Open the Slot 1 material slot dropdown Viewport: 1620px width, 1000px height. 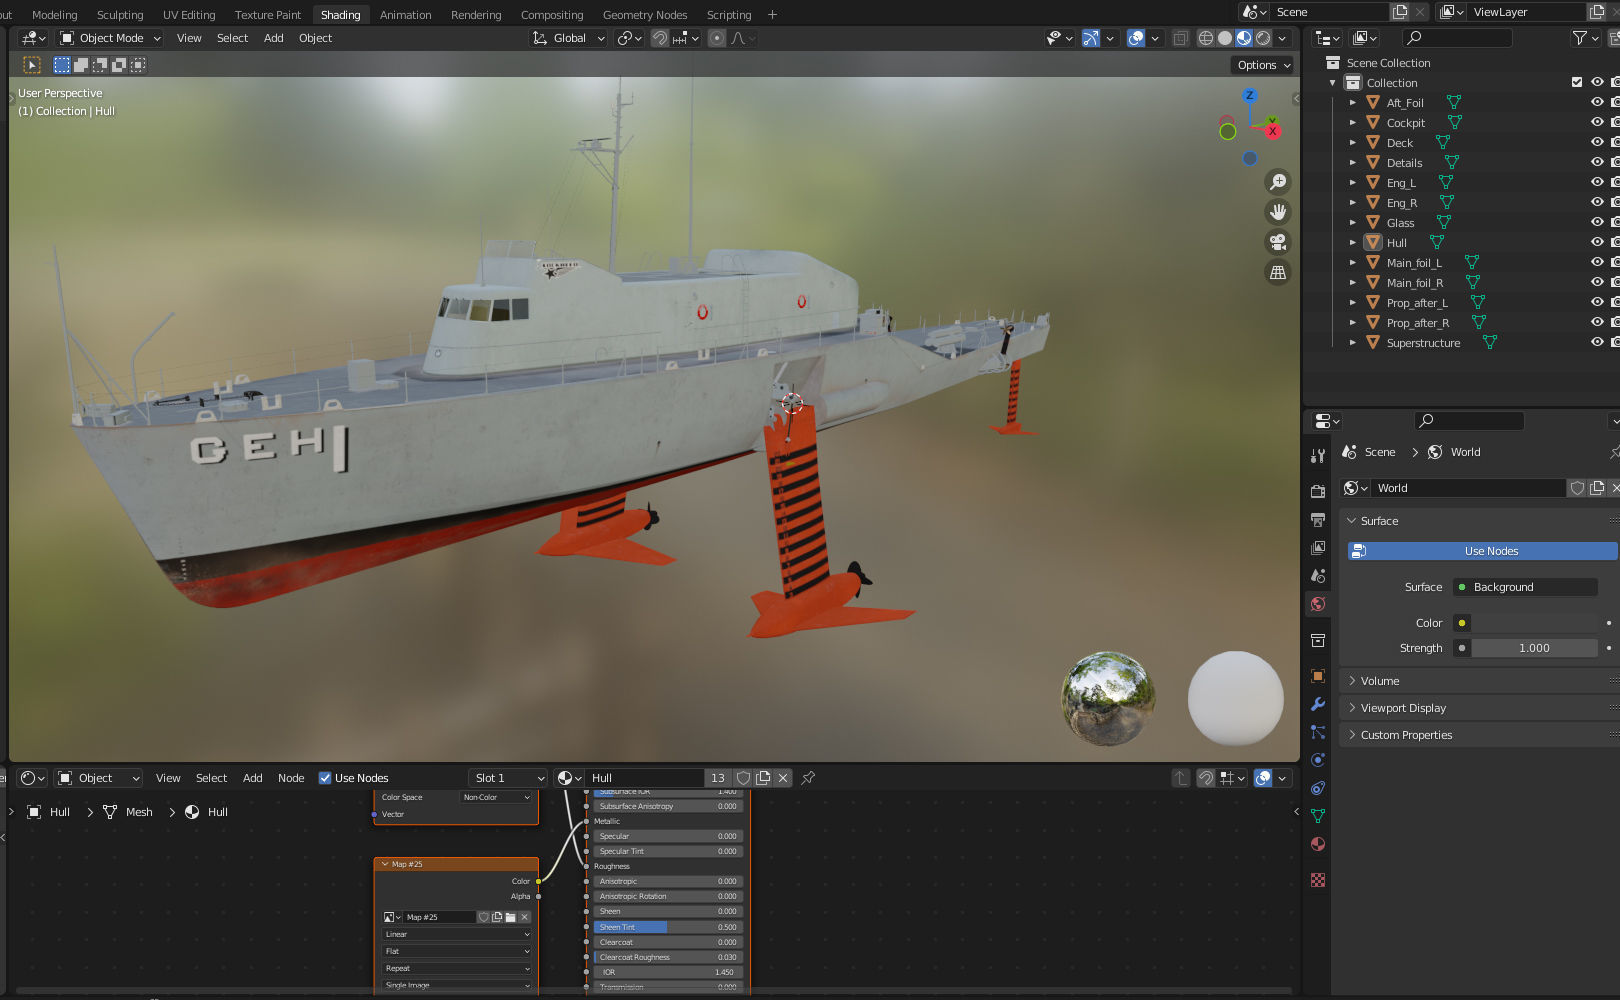pos(508,778)
